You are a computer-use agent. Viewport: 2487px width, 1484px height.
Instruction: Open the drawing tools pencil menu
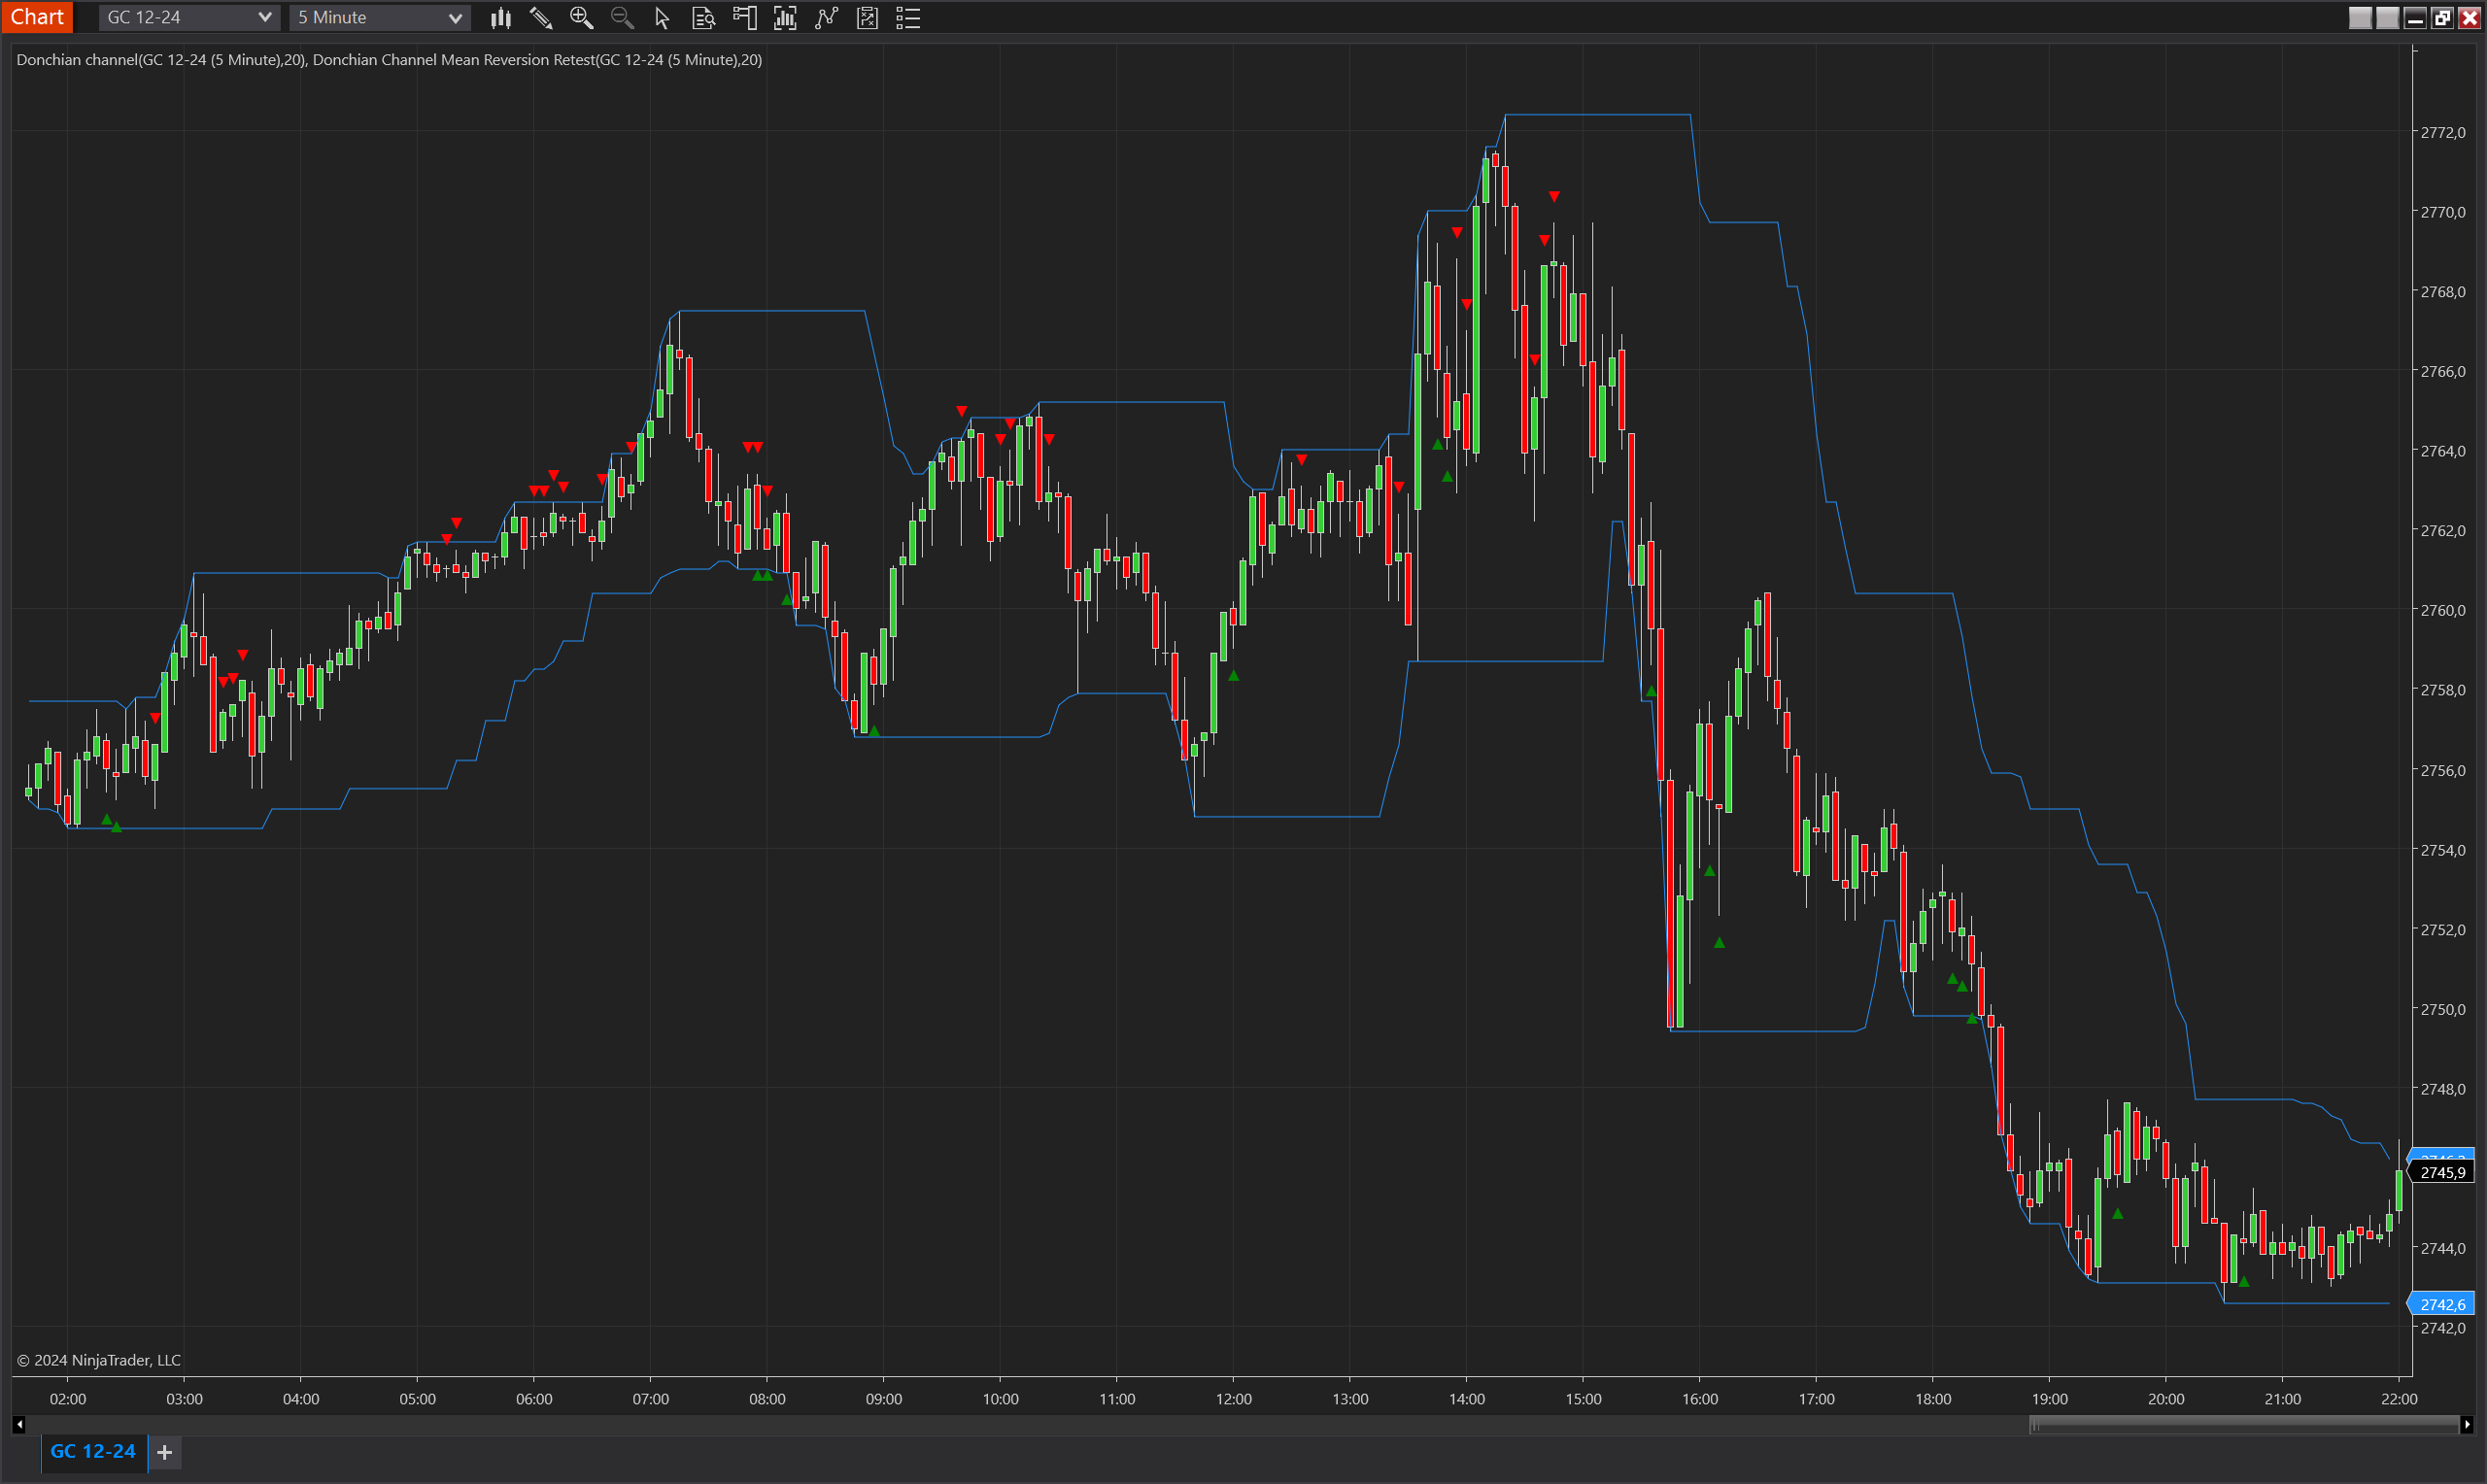click(x=541, y=18)
